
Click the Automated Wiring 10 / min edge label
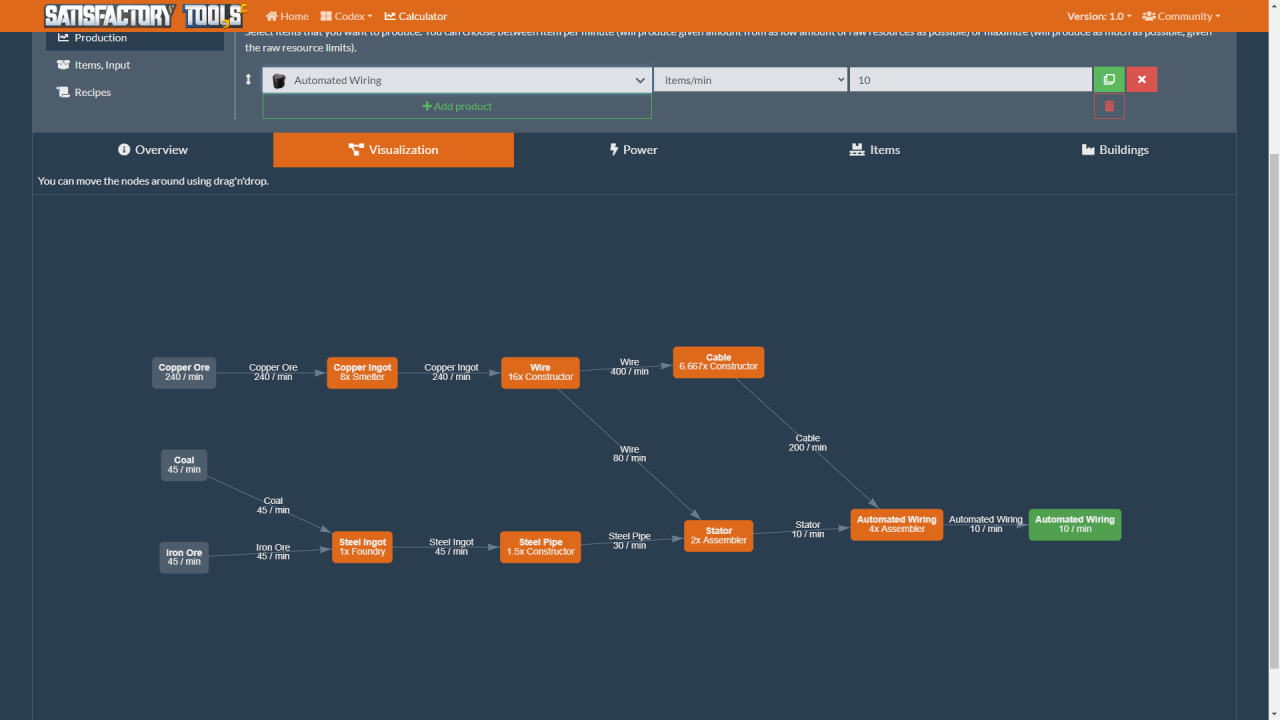click(985, 524)
